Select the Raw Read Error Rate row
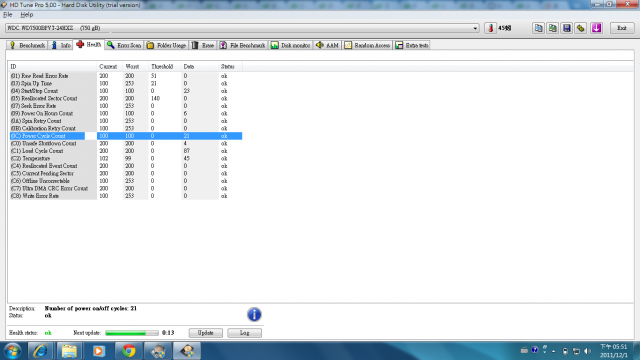The image size is (640, 360). (x=126, y=76)
